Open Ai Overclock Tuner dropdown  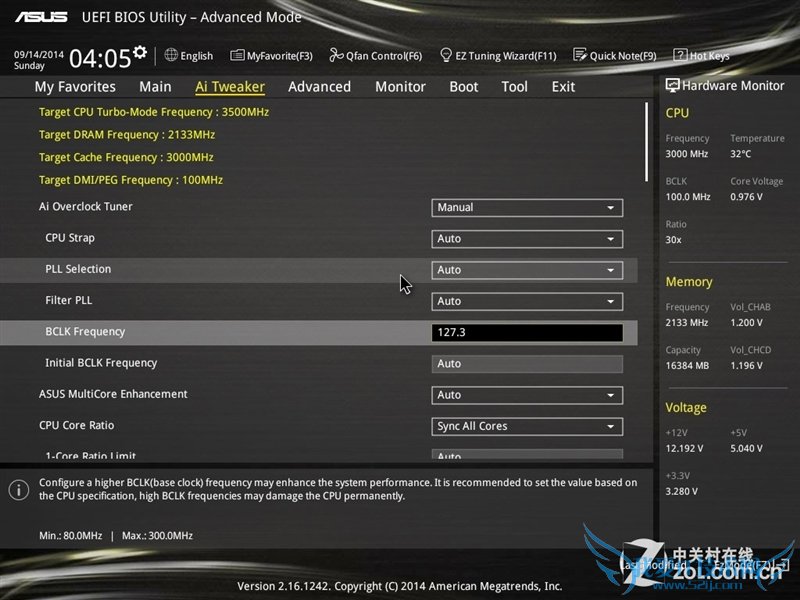coord(527,208)
